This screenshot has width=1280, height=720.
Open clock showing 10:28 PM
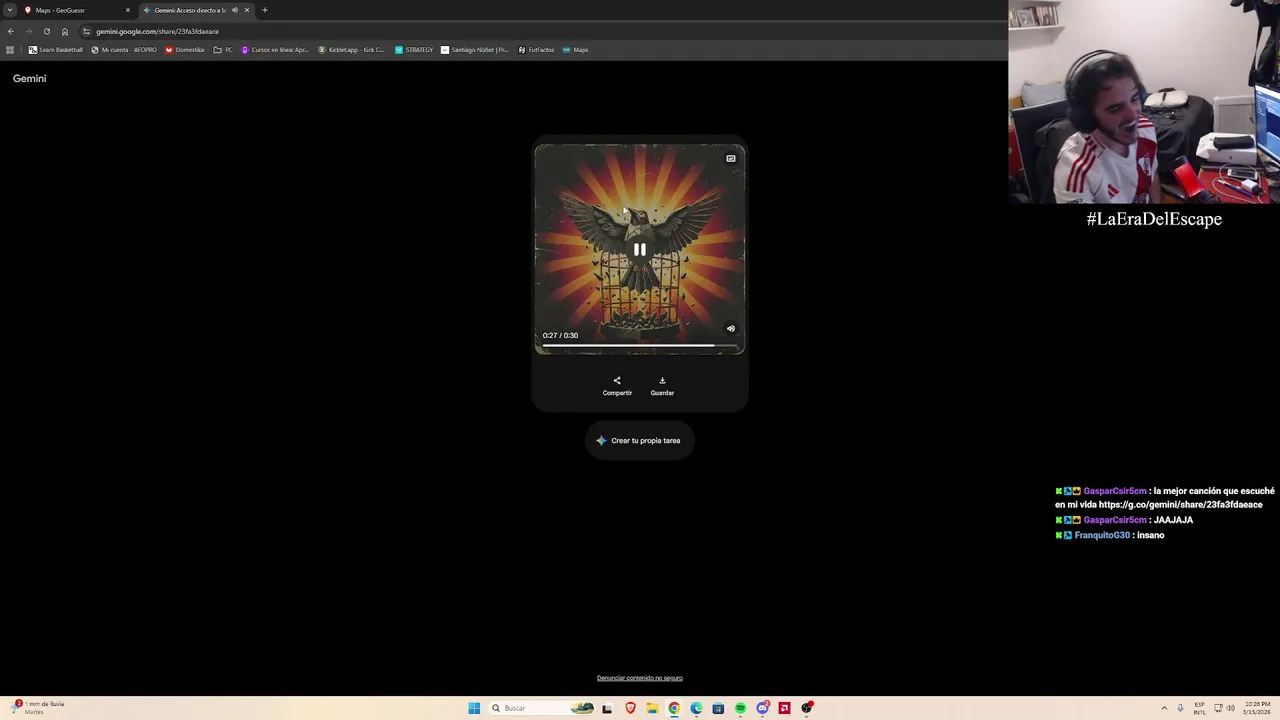click(x=1256, y=708)
